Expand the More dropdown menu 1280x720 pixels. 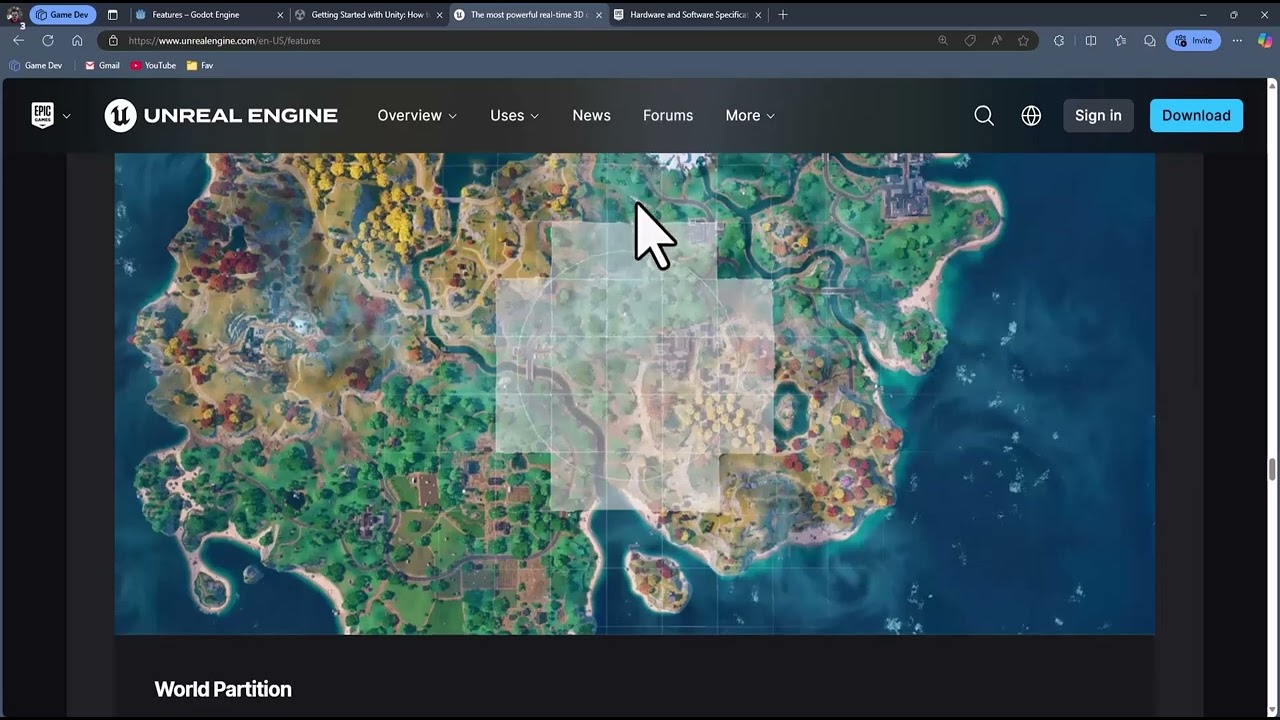click(750, 116)
